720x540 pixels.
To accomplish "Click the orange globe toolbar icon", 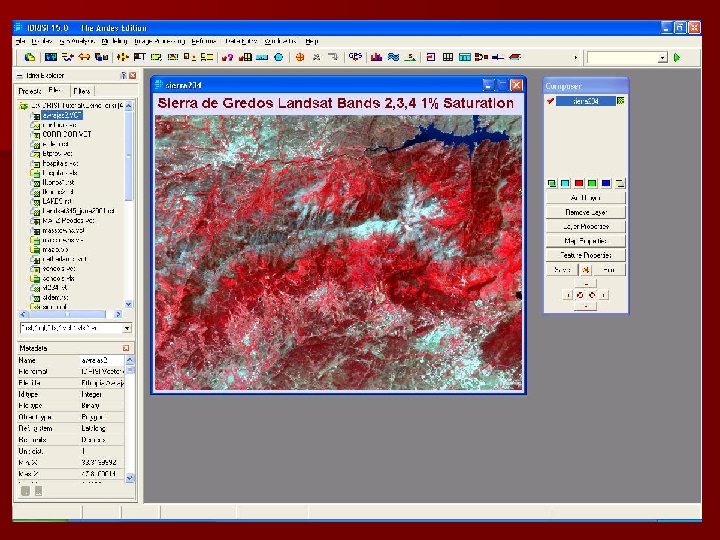I will click(x=300, y=57).
